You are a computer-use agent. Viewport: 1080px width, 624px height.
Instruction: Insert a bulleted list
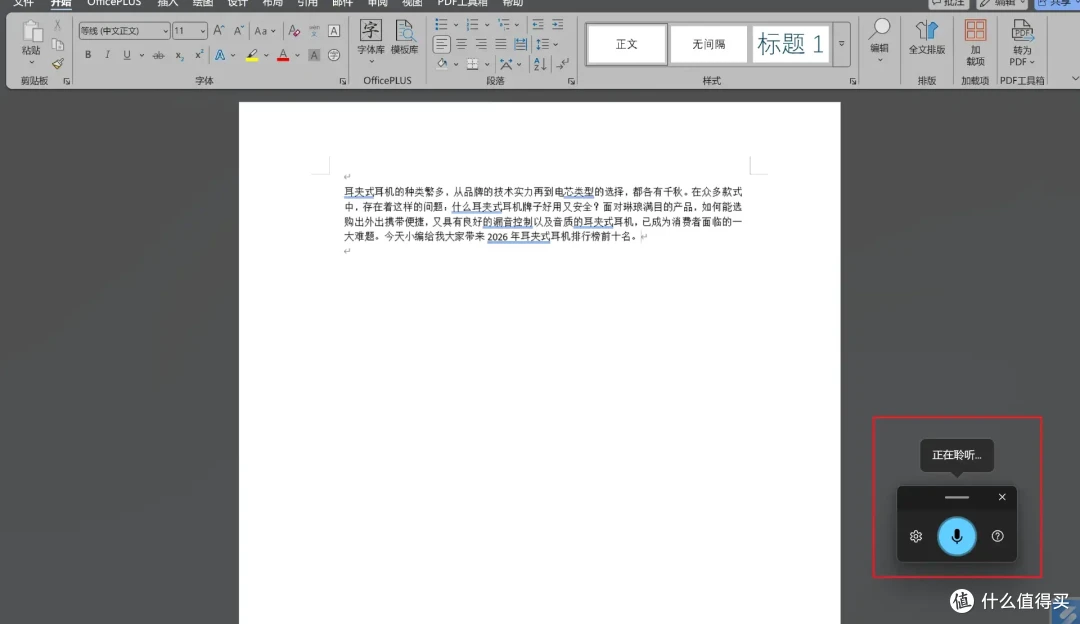point(441,25)
